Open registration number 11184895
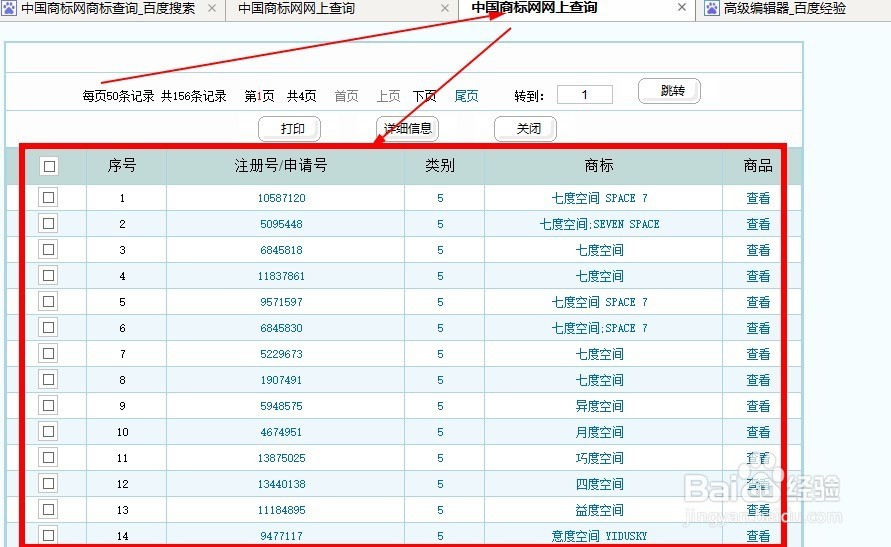 281,510
